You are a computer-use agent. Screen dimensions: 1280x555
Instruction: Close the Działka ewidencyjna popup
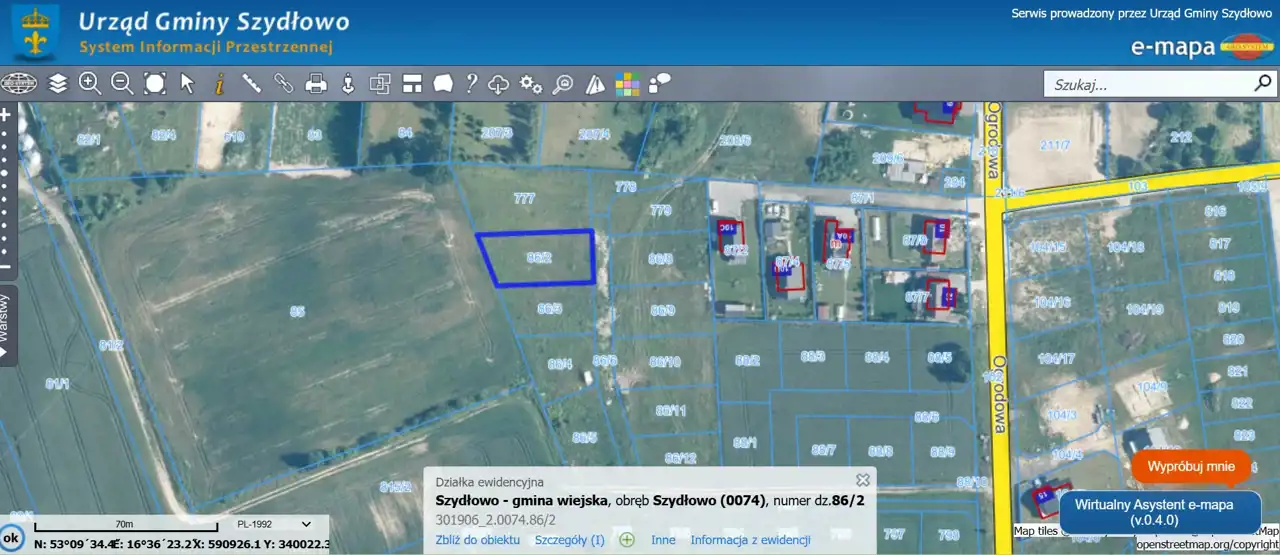[863, 480]
